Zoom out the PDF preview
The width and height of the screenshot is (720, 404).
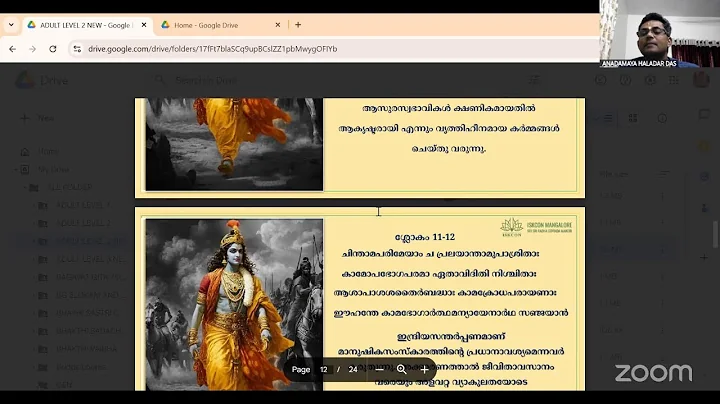(379, 370)
